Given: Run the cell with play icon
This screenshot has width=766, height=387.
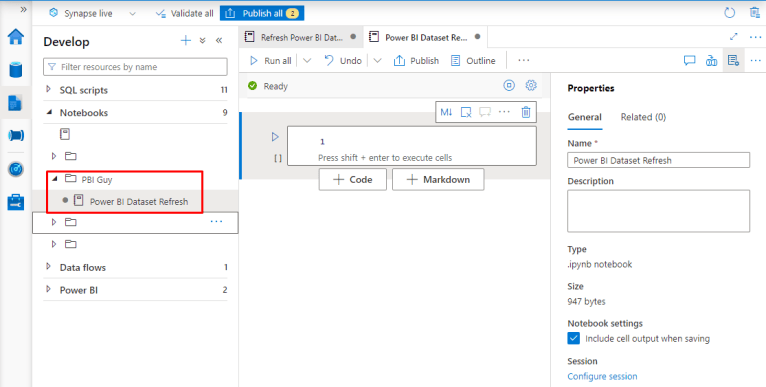Looking at the screenshot, I should [x=275, y=137].
